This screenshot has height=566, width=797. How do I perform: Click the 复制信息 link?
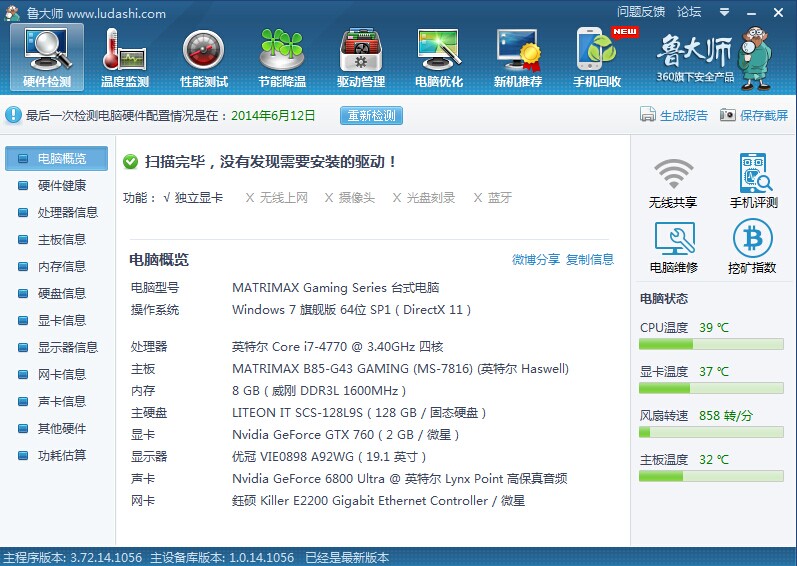(x=590, y=260)
